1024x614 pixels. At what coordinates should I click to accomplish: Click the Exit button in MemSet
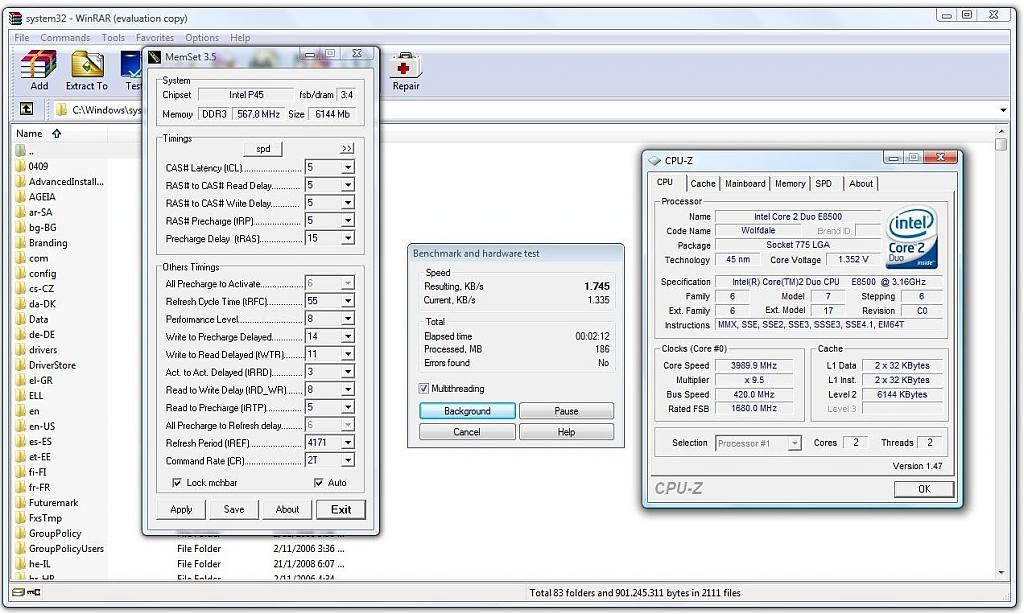[x=341, y=509]
